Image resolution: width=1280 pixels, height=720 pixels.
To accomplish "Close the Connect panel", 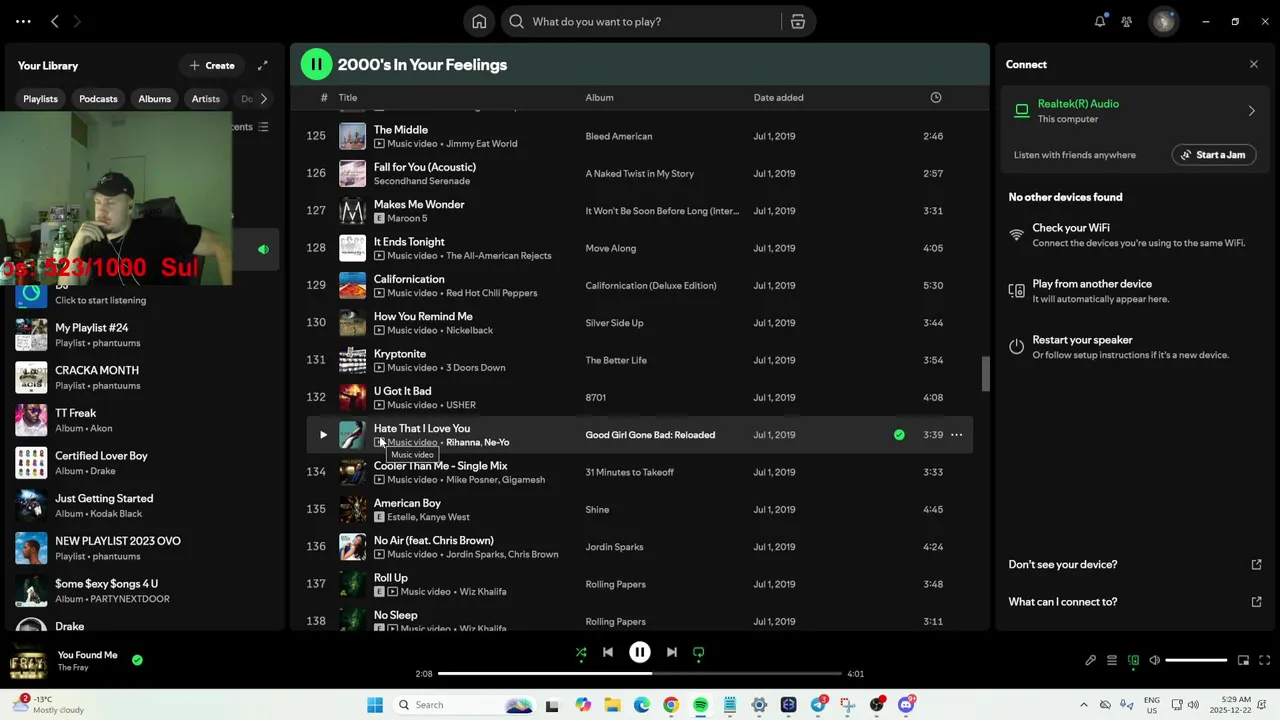I will pos(1254,64).
